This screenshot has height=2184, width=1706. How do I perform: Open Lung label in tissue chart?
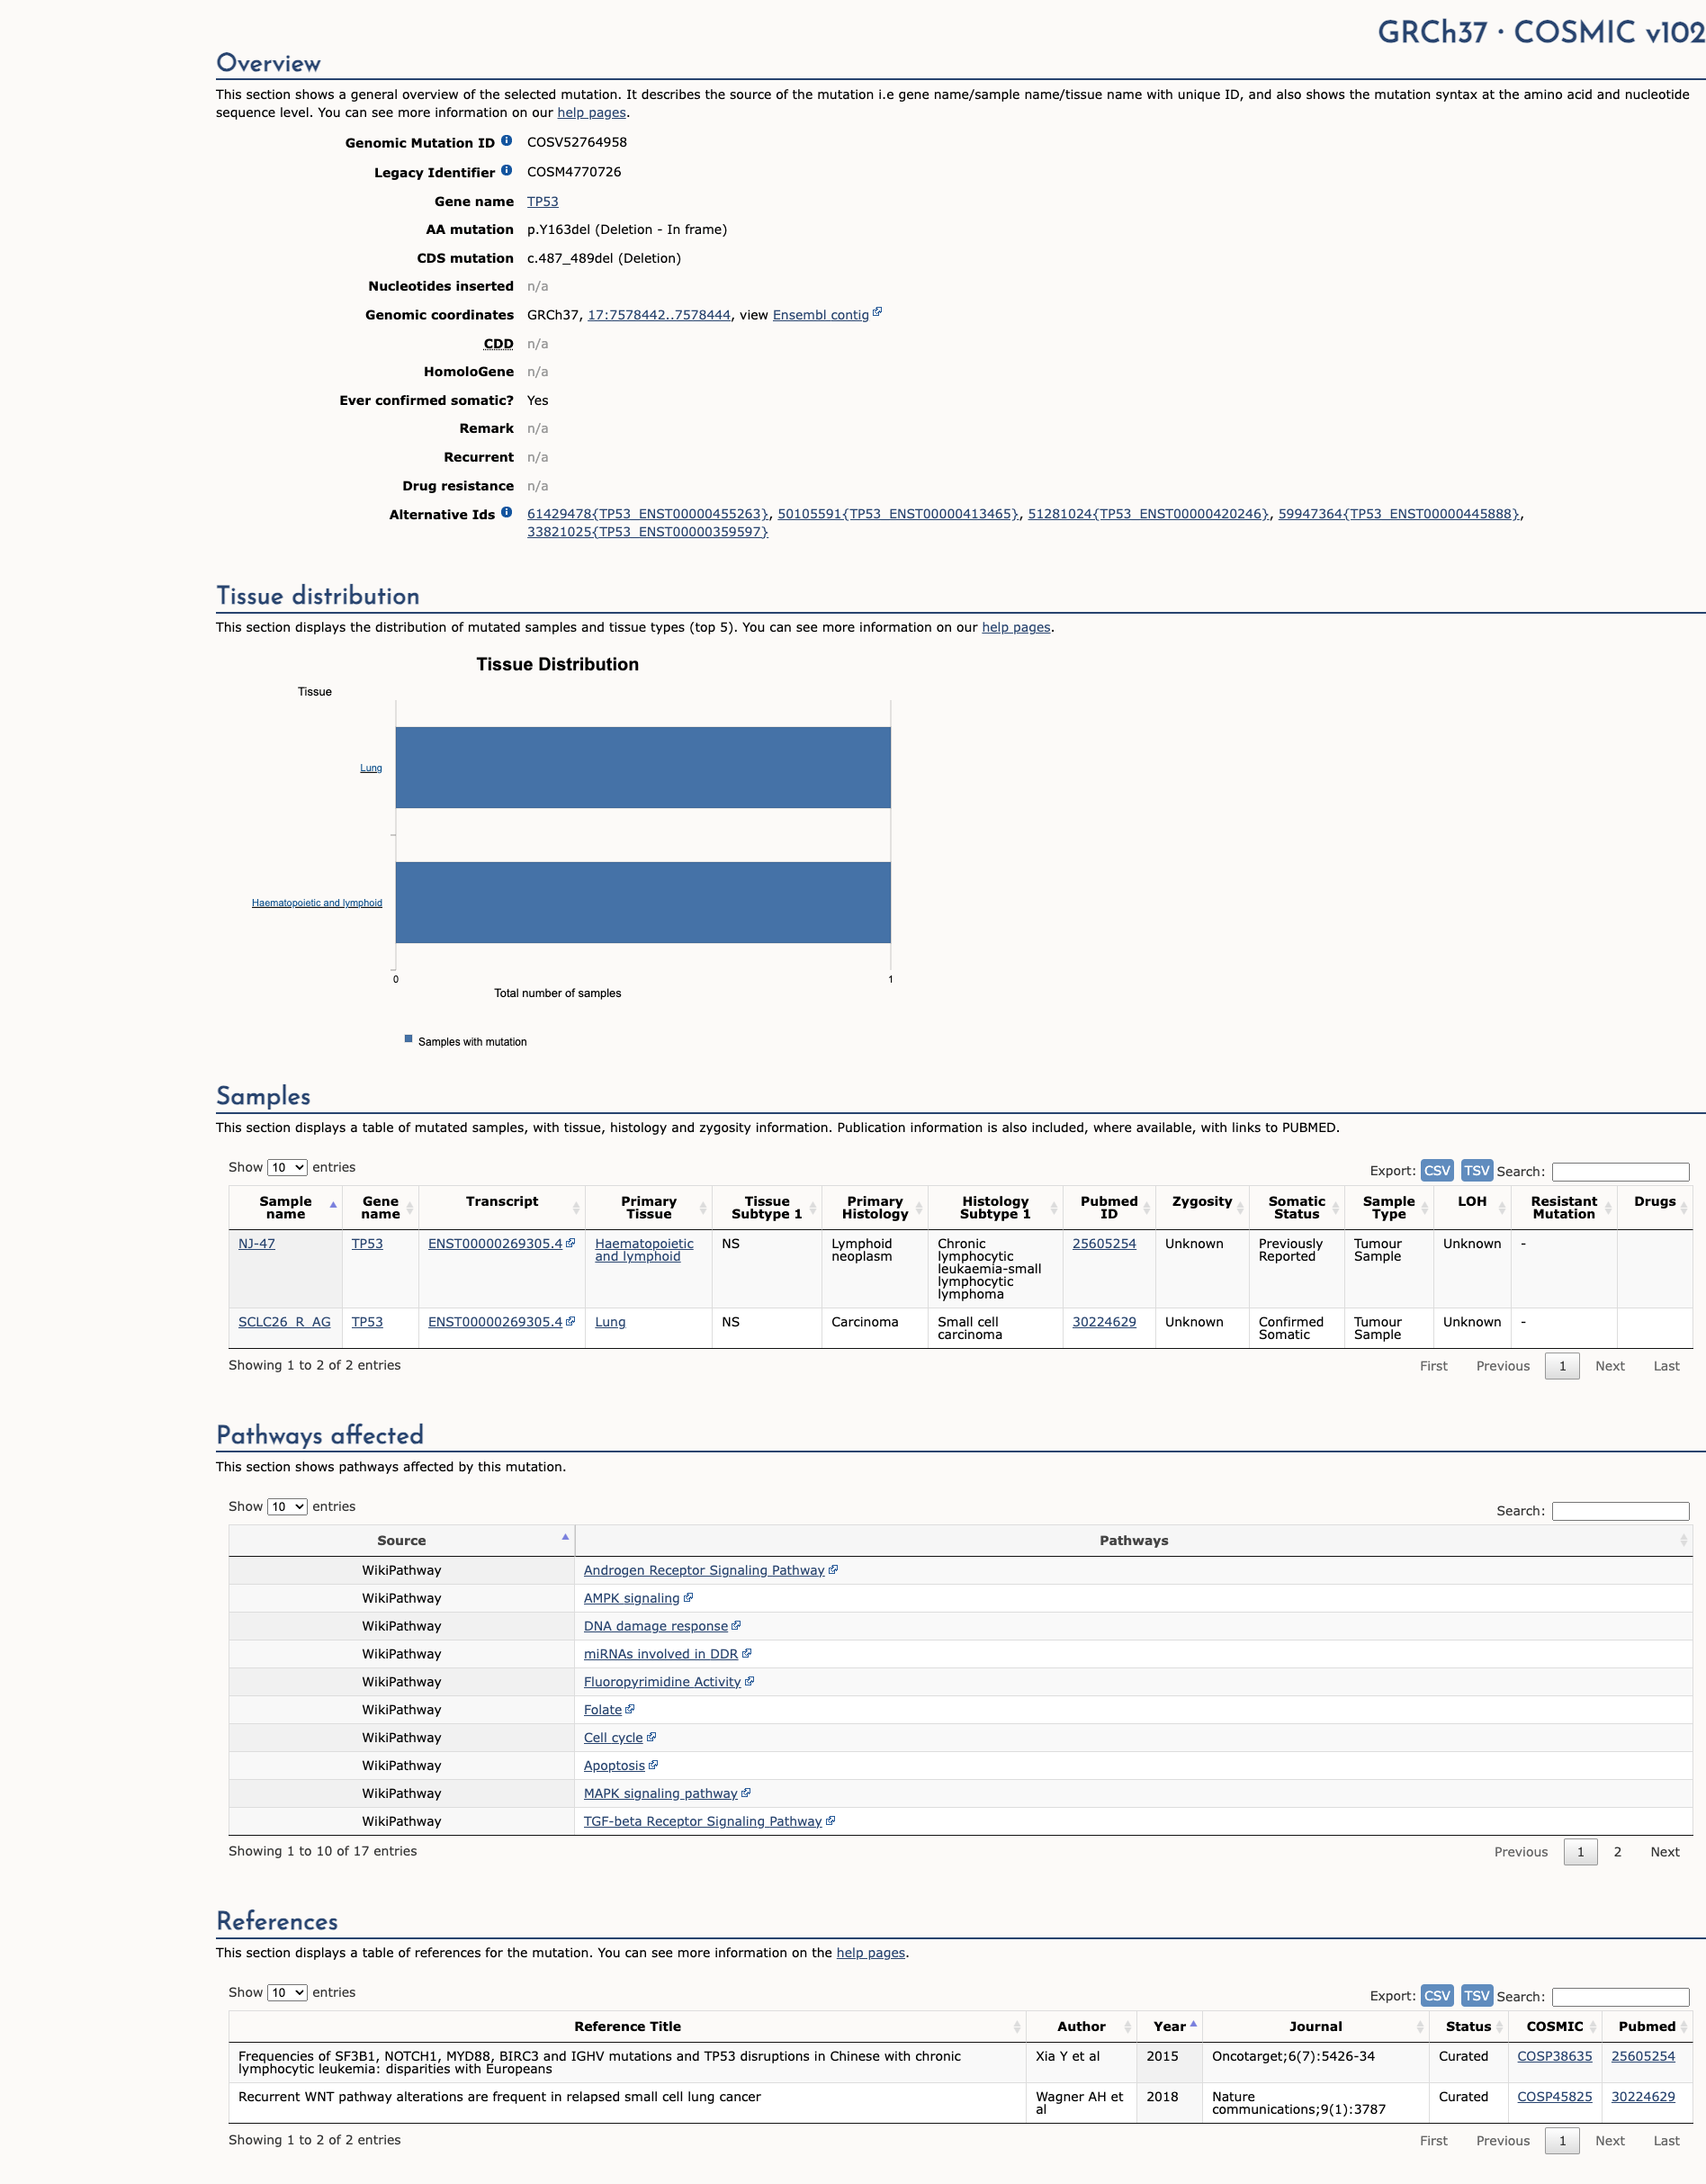click(x=371, y=768)
